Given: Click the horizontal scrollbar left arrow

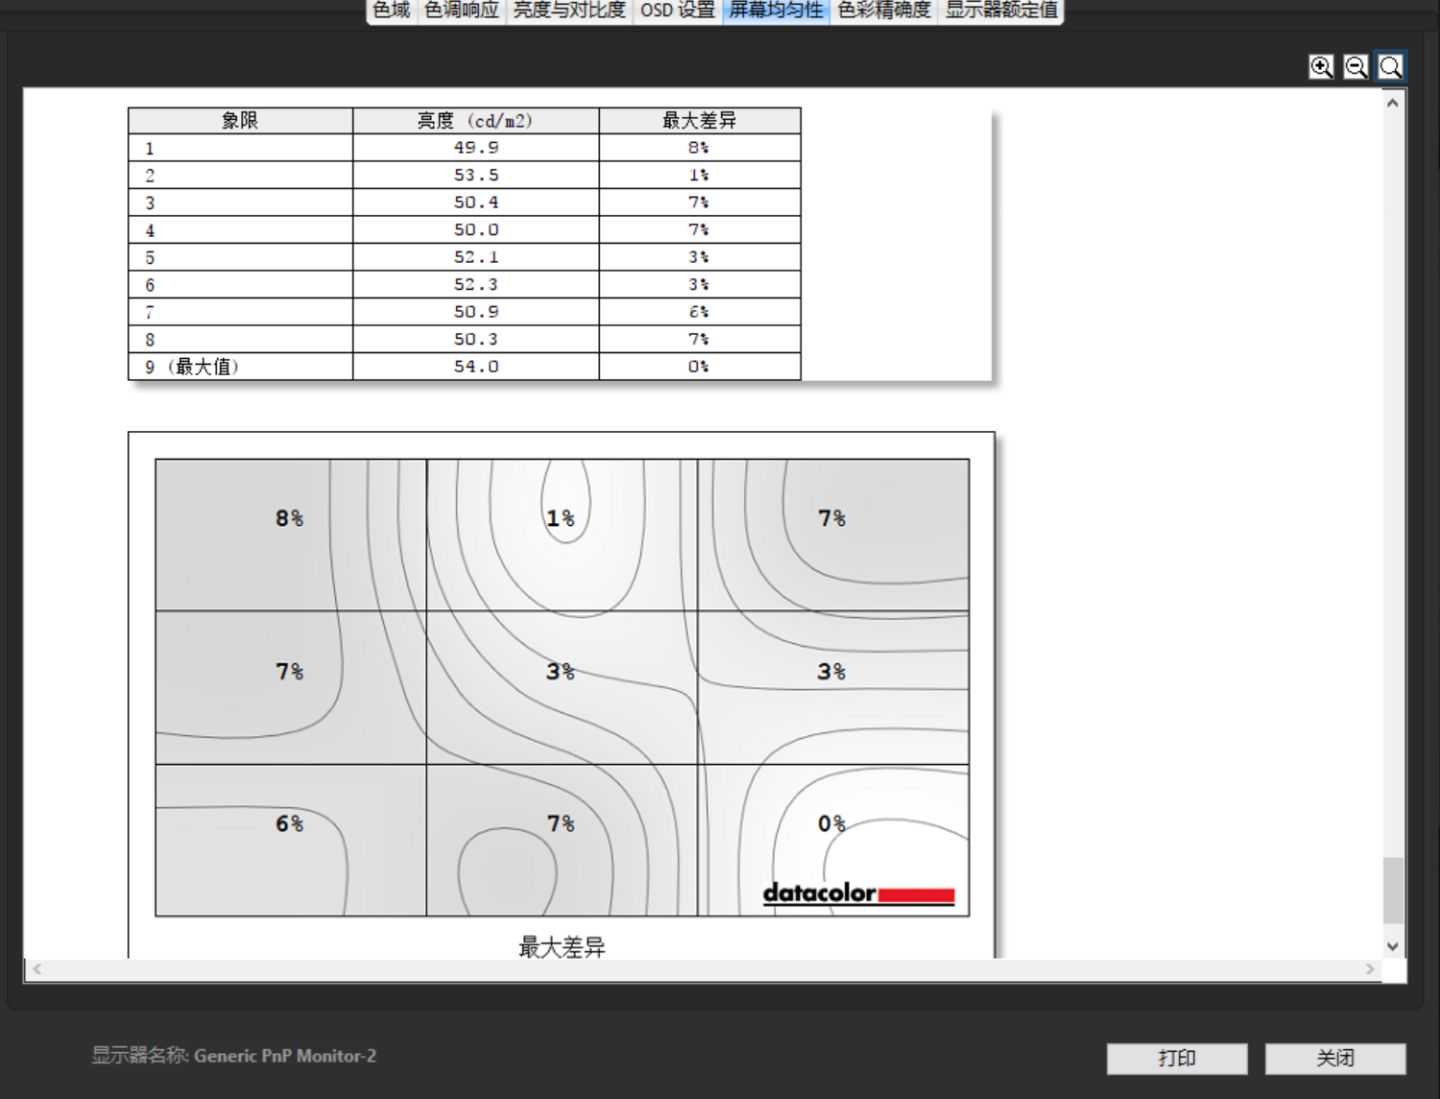Looking at the screenshot, I should pos(37,969).
